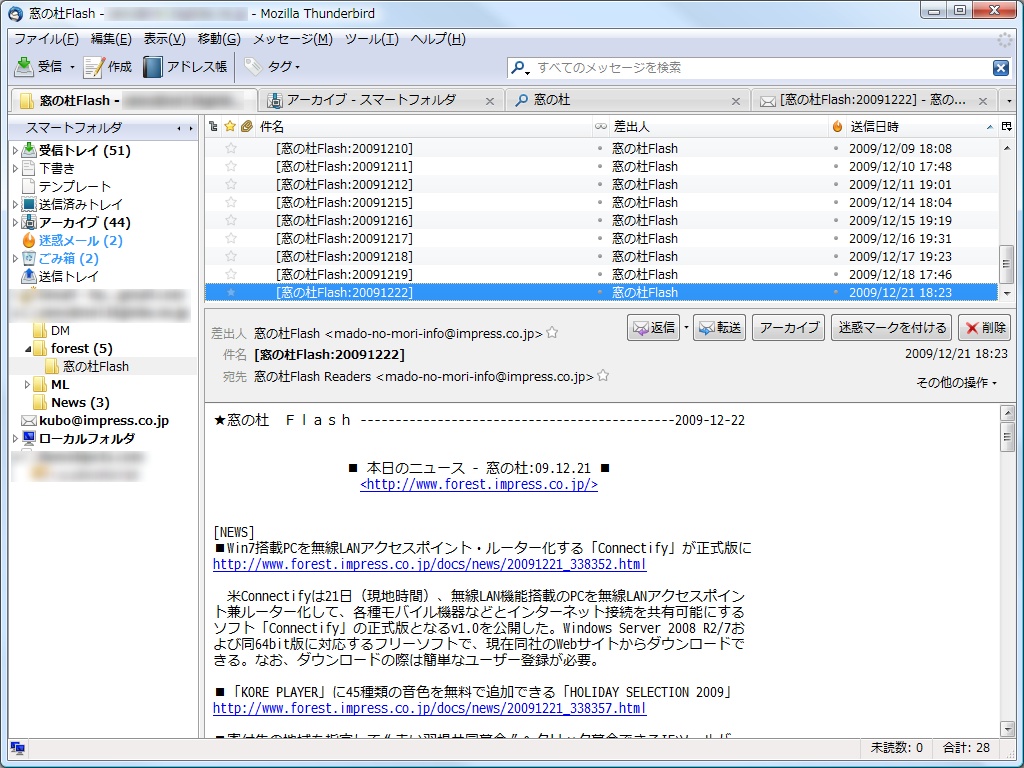The image size is (1024, 768).
Task: Forward the message with 転送
Action: pyautogui.click(x=720, y=327)
